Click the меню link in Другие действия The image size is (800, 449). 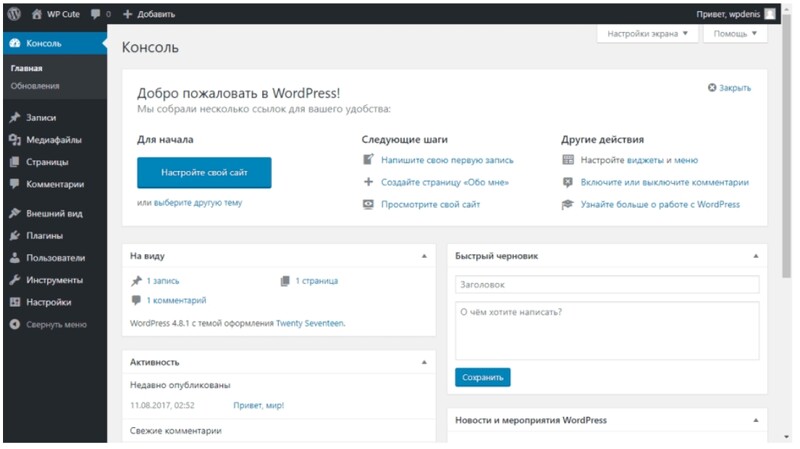point(686,160)
